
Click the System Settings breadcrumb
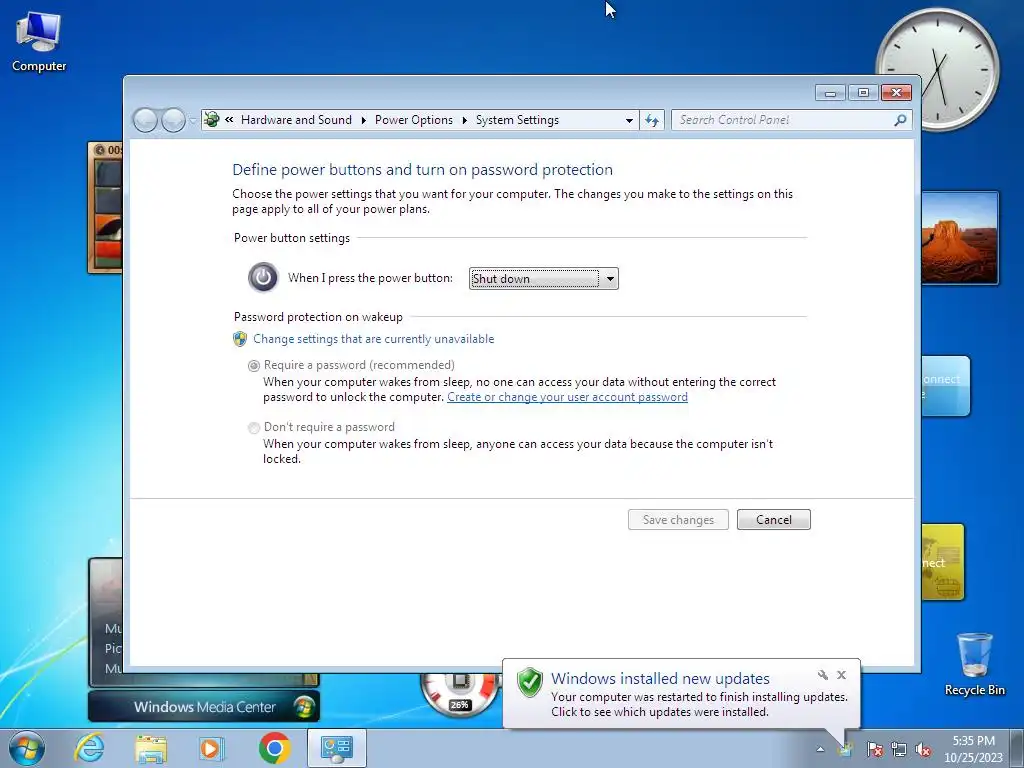click(x=517, y=120)
